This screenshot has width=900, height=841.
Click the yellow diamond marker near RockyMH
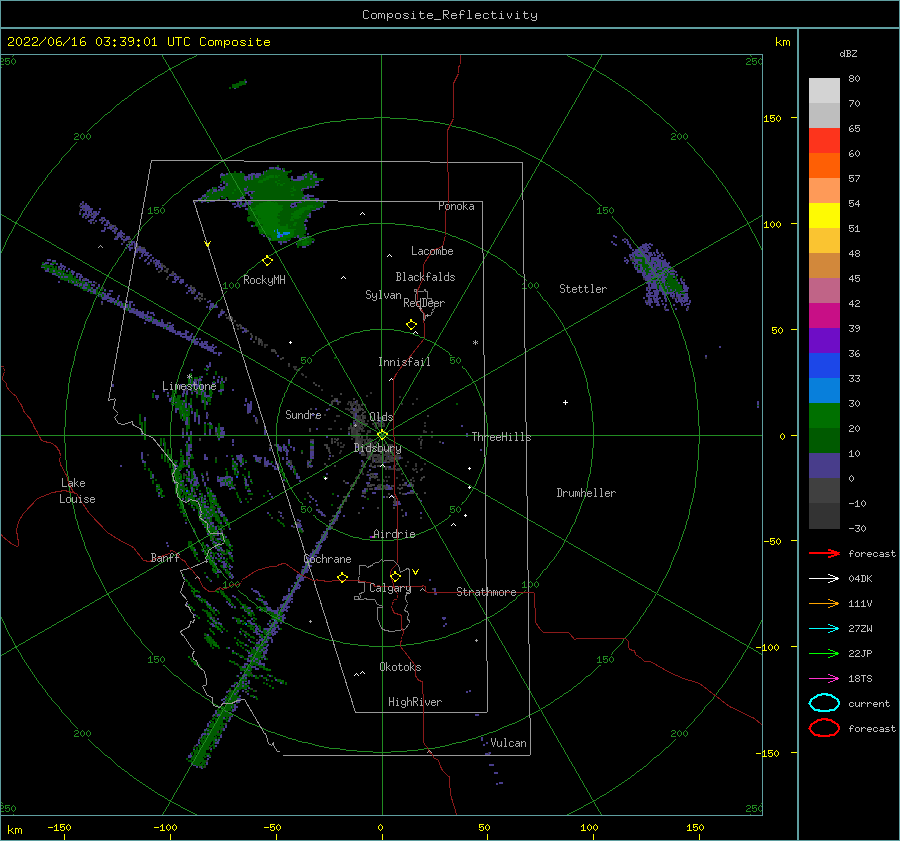(x=267, y=261)
